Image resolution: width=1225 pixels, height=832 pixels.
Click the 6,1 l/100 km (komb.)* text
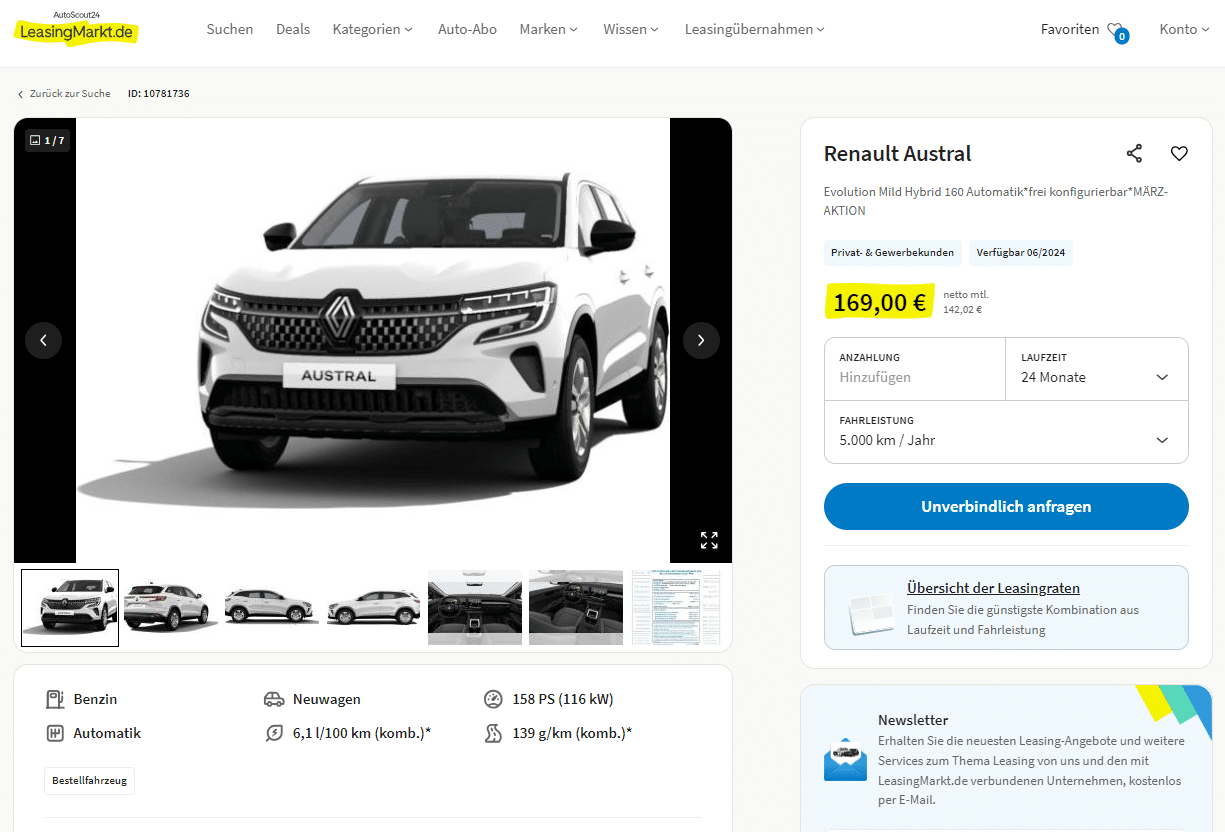pos(362,733)
